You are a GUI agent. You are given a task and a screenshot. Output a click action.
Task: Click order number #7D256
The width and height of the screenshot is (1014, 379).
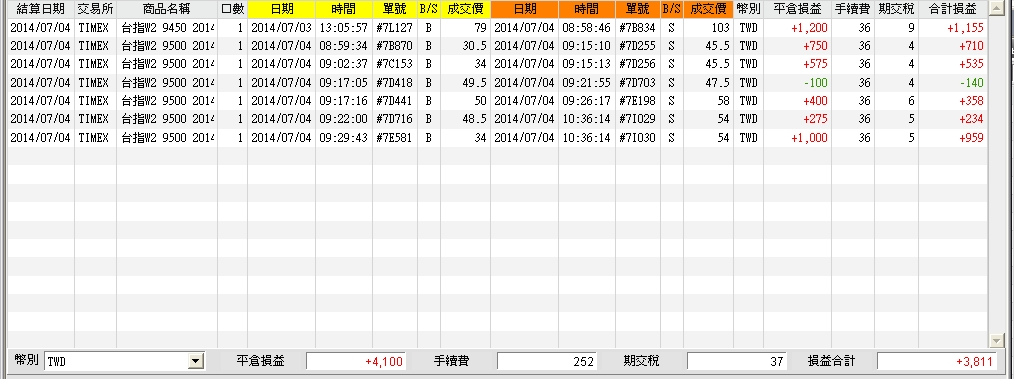[x=637, y=64]
